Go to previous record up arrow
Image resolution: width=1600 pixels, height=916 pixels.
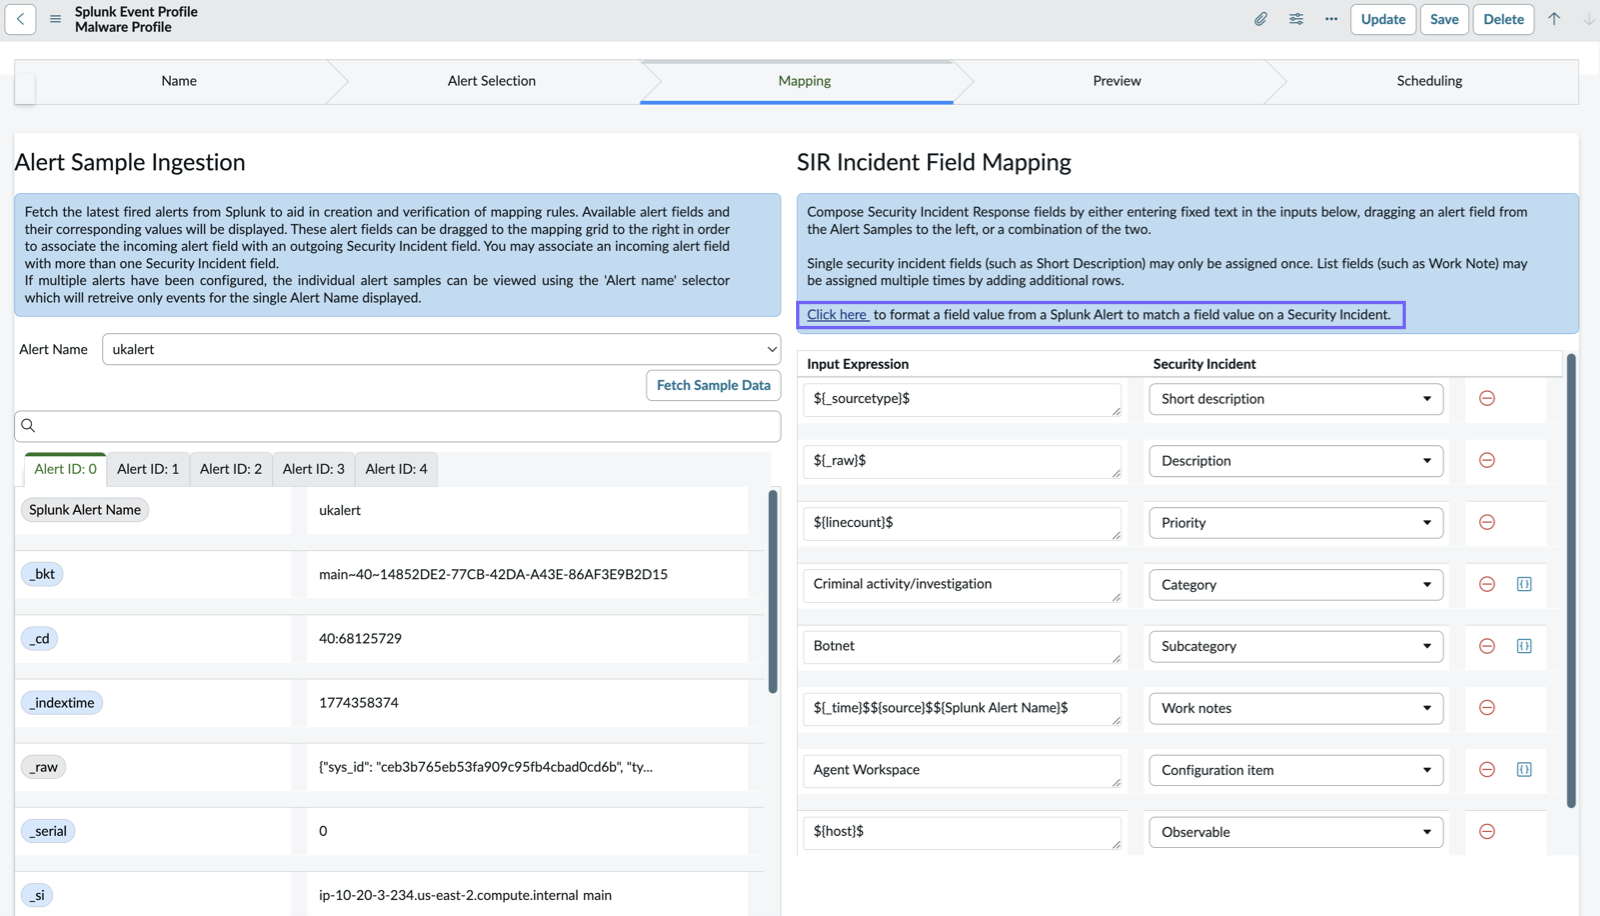(1554, 19)
